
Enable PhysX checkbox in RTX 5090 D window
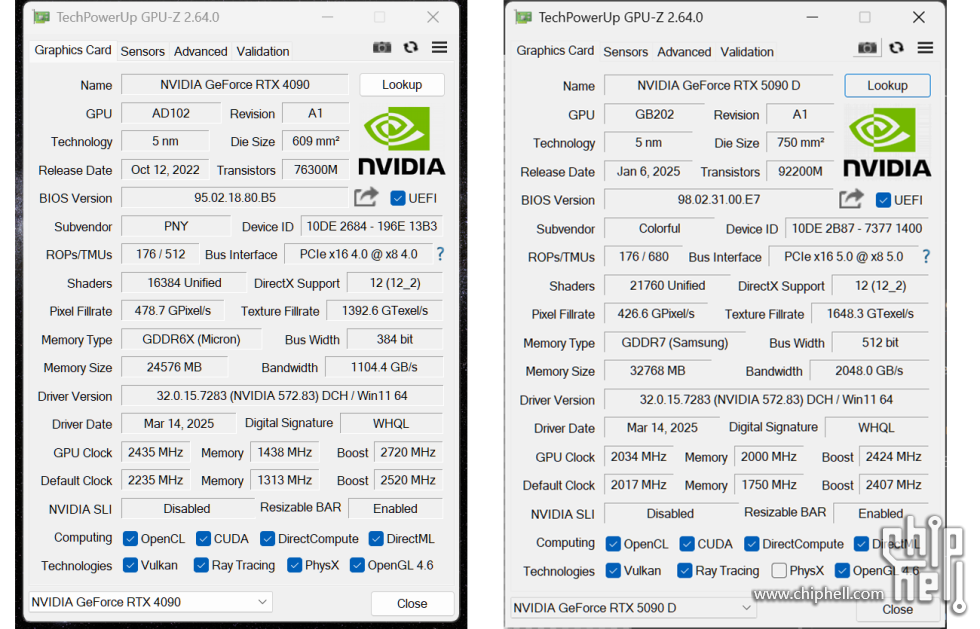[779, 570]
